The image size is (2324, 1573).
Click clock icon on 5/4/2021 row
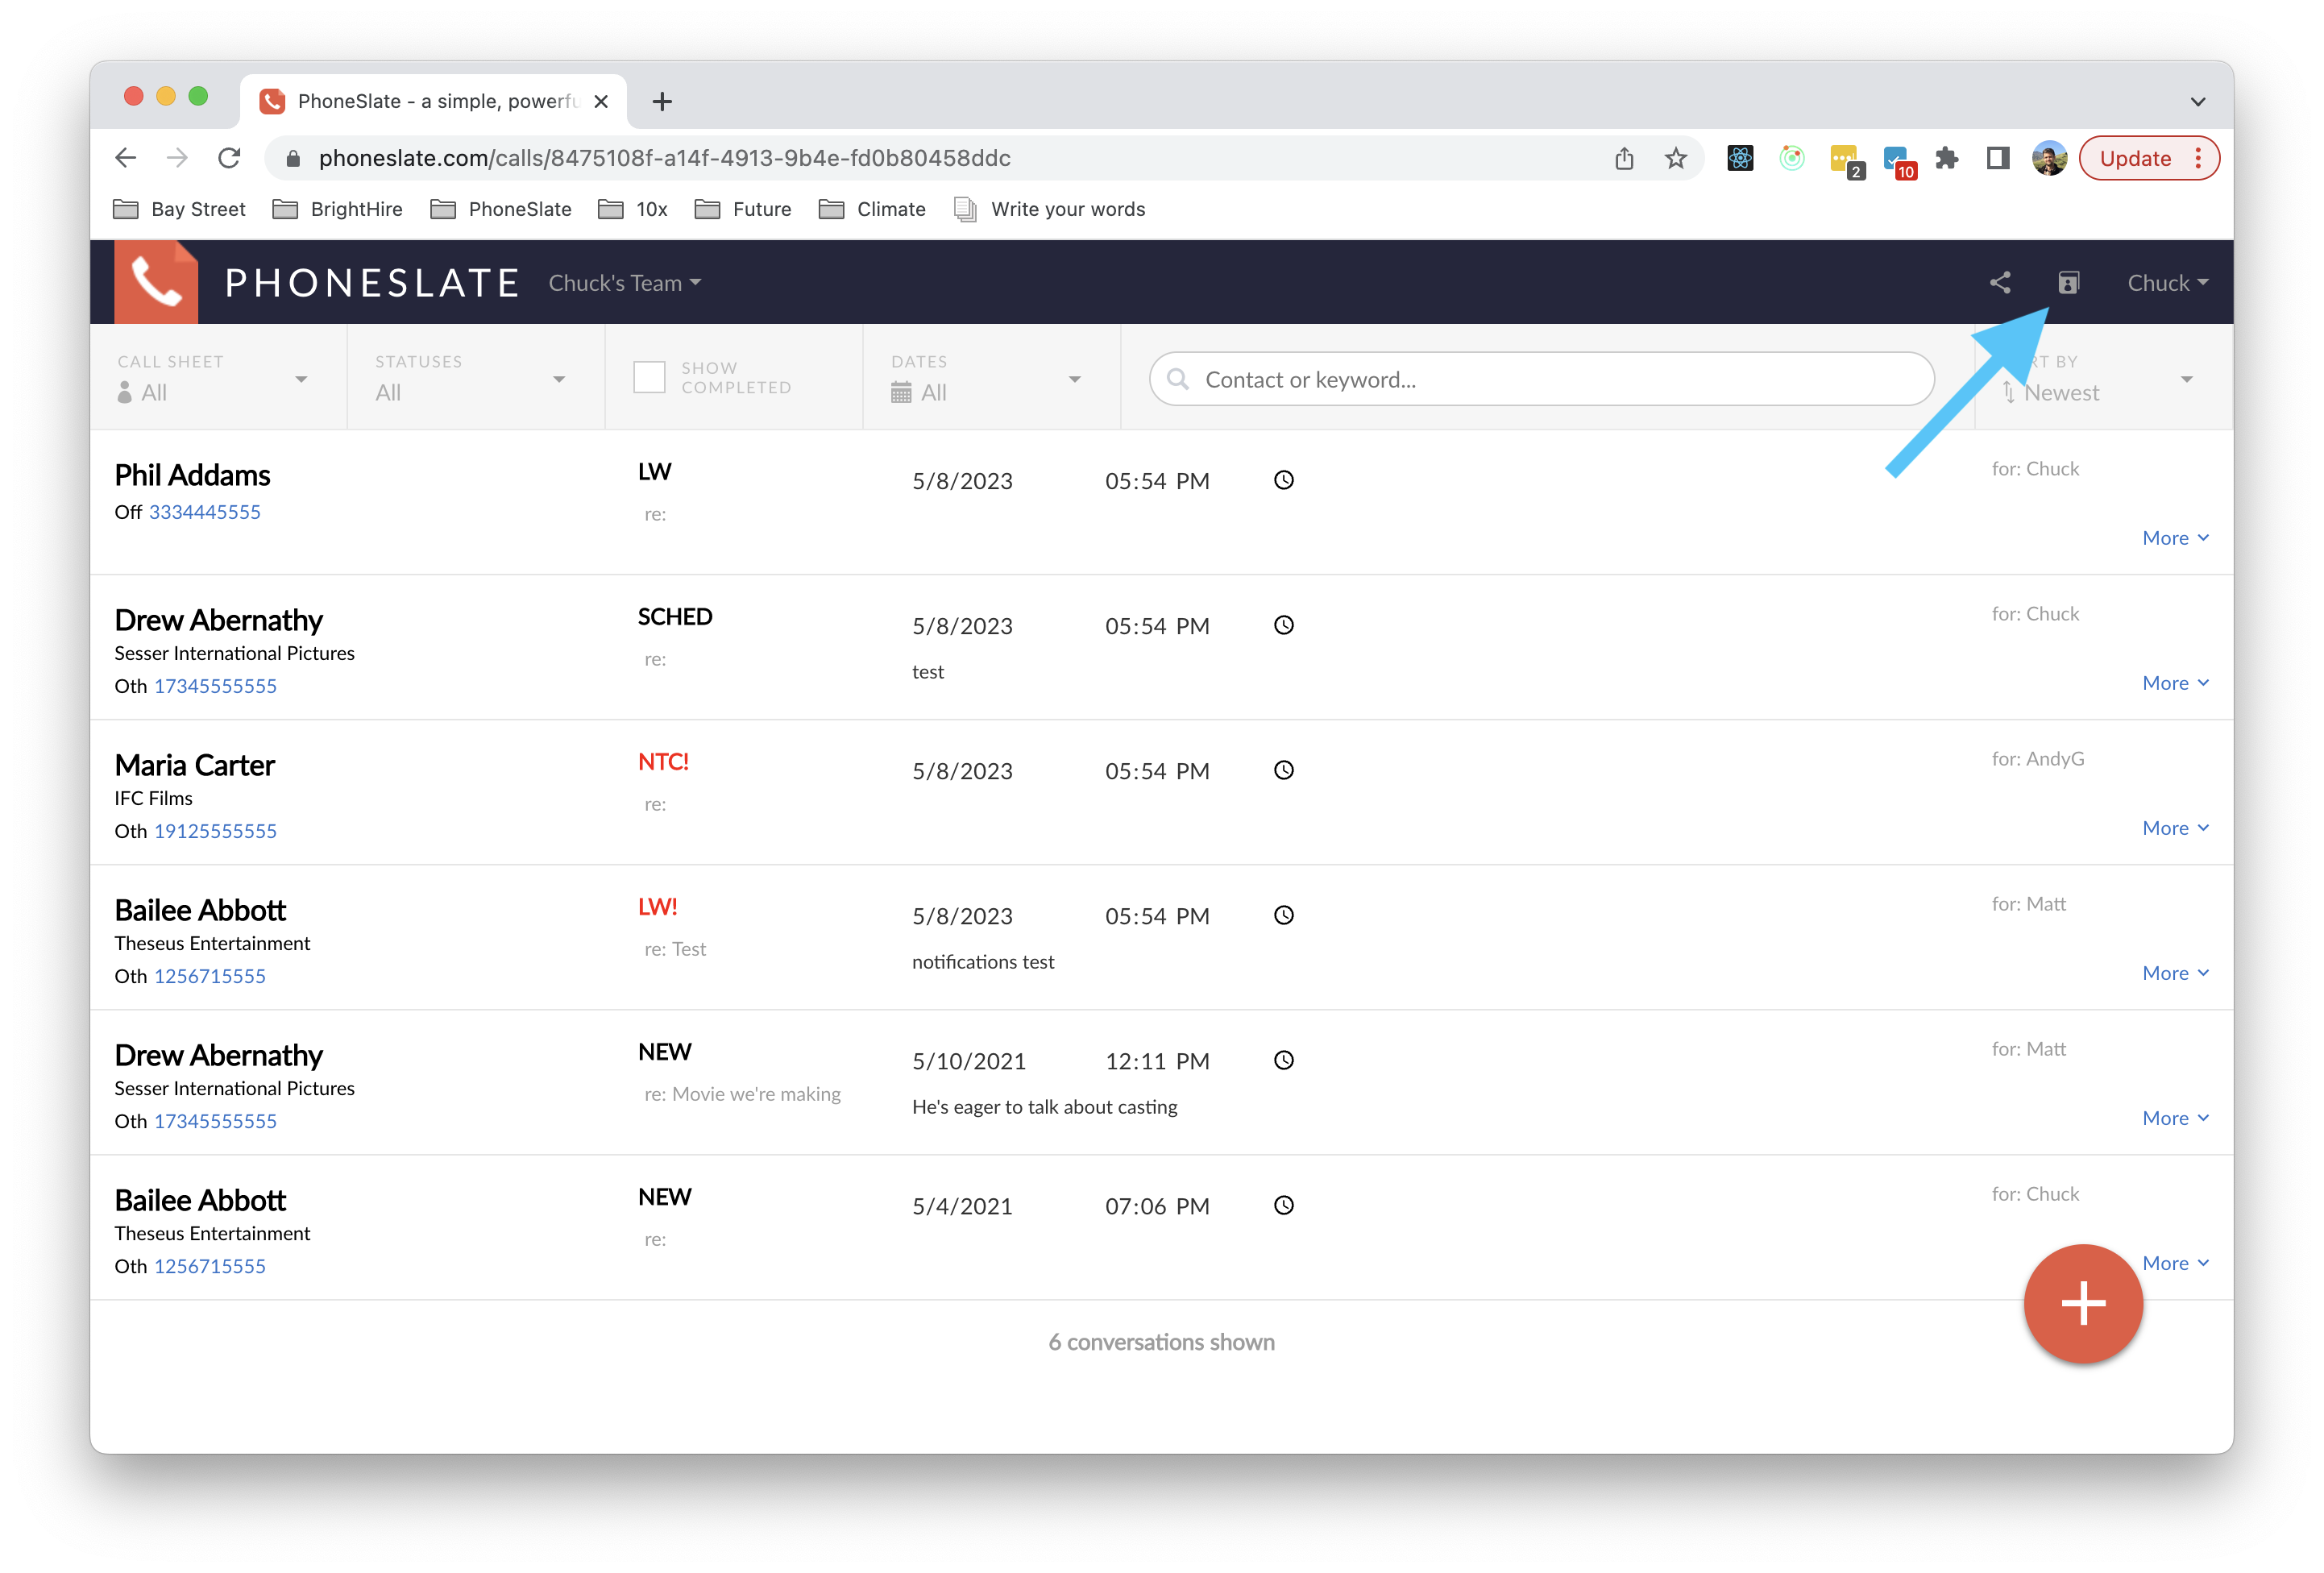point(1284,1205)
